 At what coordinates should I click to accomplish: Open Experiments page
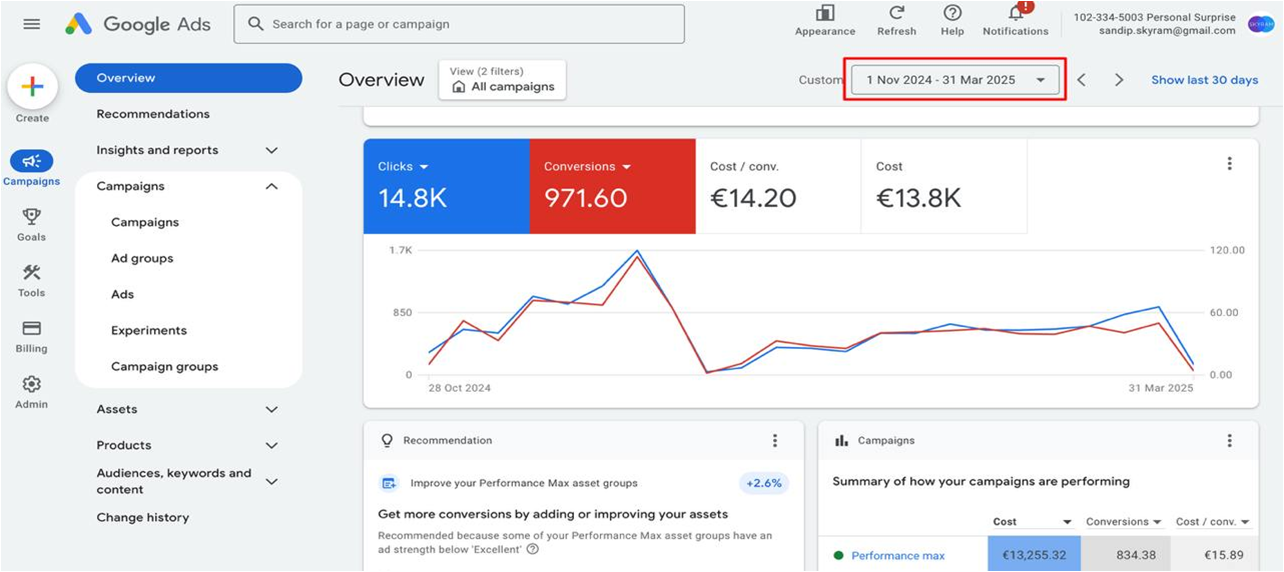tap(149, 330)
